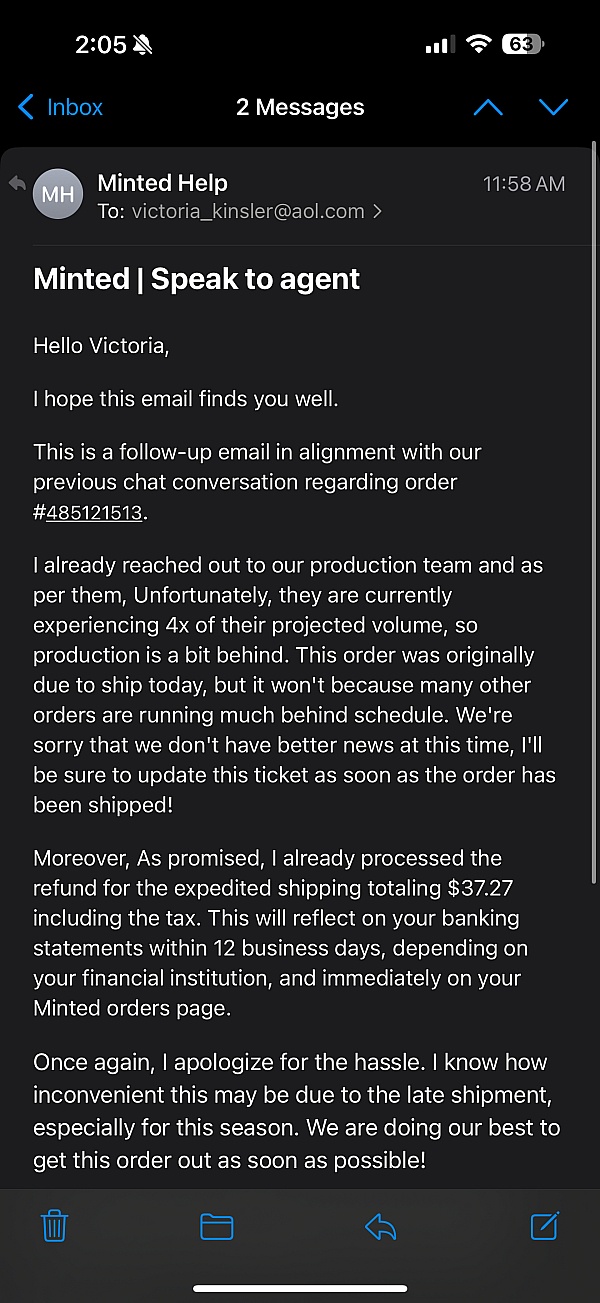
Task: Tap the small replied-arrow indicator beside avatar
Action: (x=17, y=183)
